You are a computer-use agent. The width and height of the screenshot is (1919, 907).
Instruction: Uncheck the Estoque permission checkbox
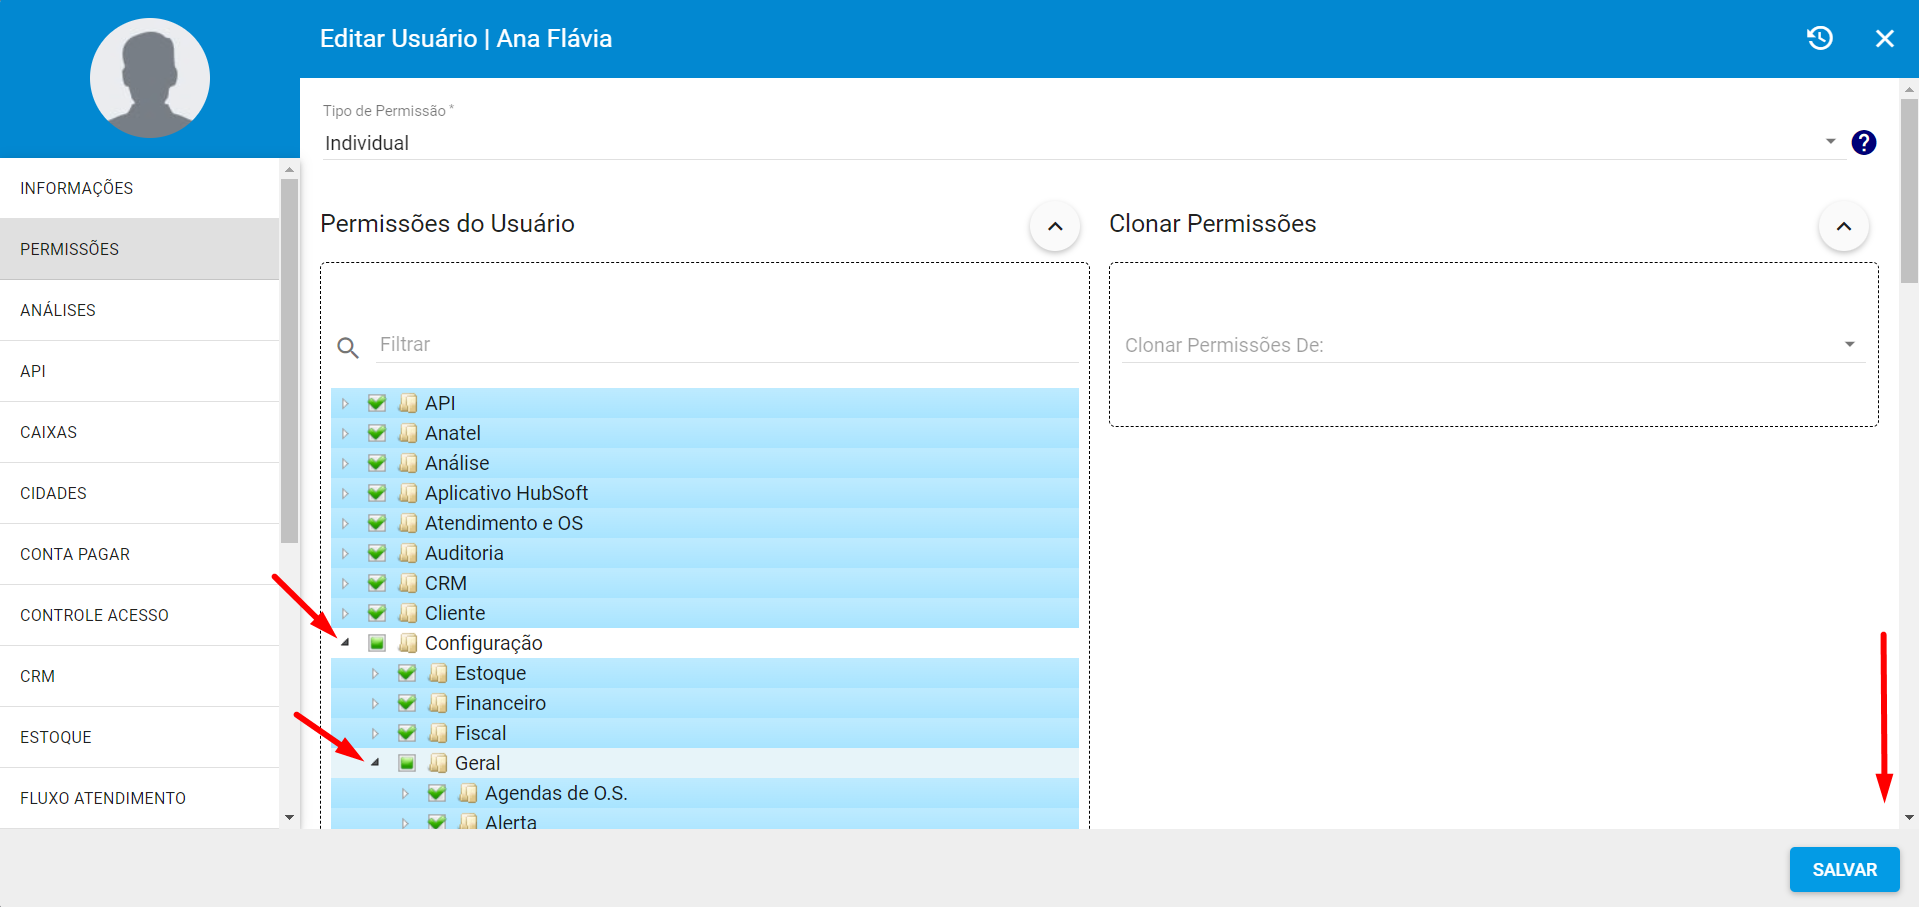[407, 673]
